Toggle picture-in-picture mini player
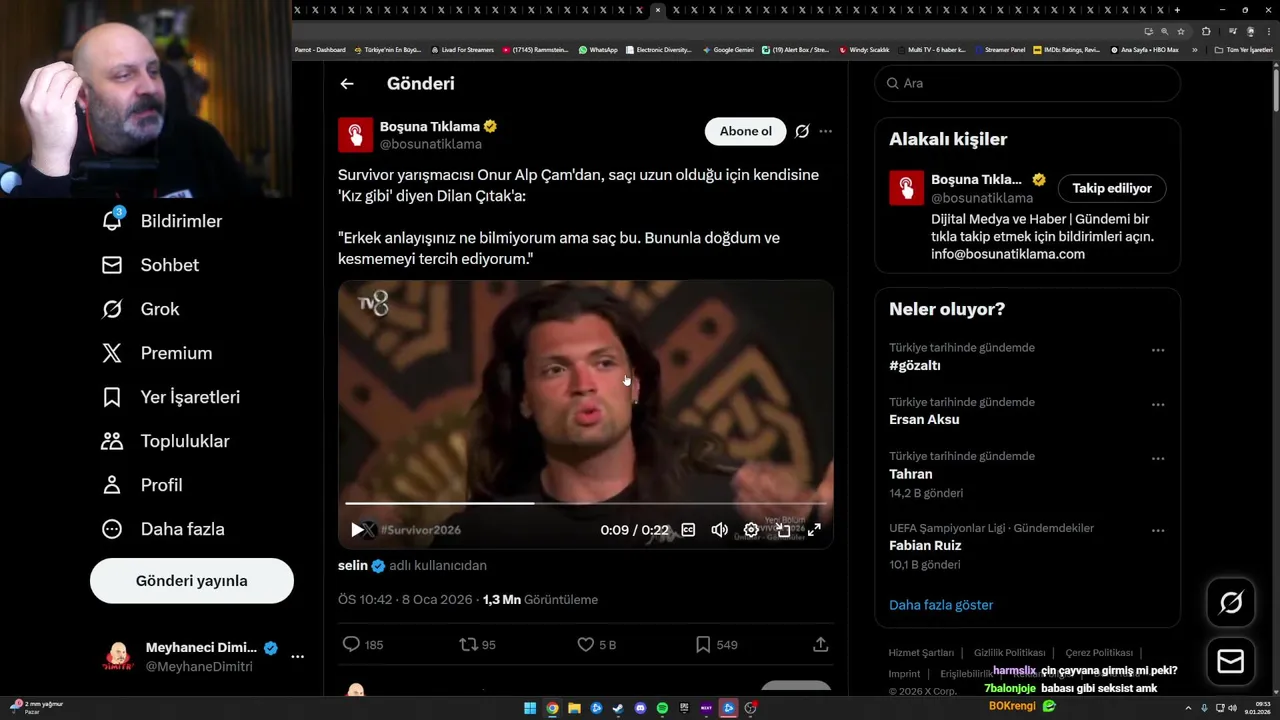 click(783, 530)
